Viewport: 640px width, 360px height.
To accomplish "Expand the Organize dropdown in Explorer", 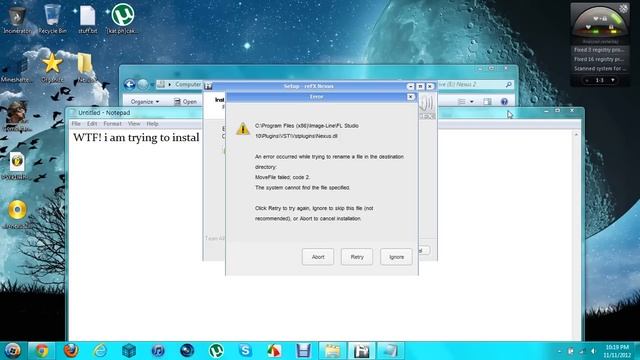I will coord(145,102).
